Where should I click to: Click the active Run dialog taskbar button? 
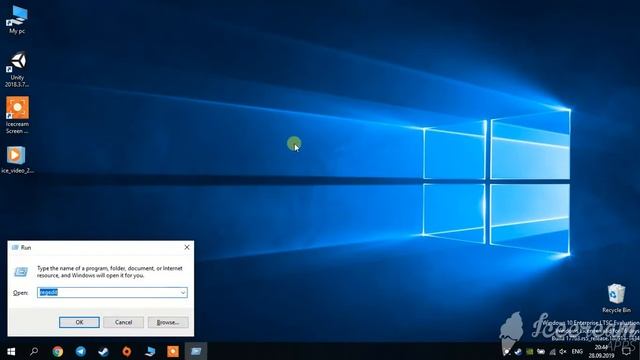tap(196, 351)
